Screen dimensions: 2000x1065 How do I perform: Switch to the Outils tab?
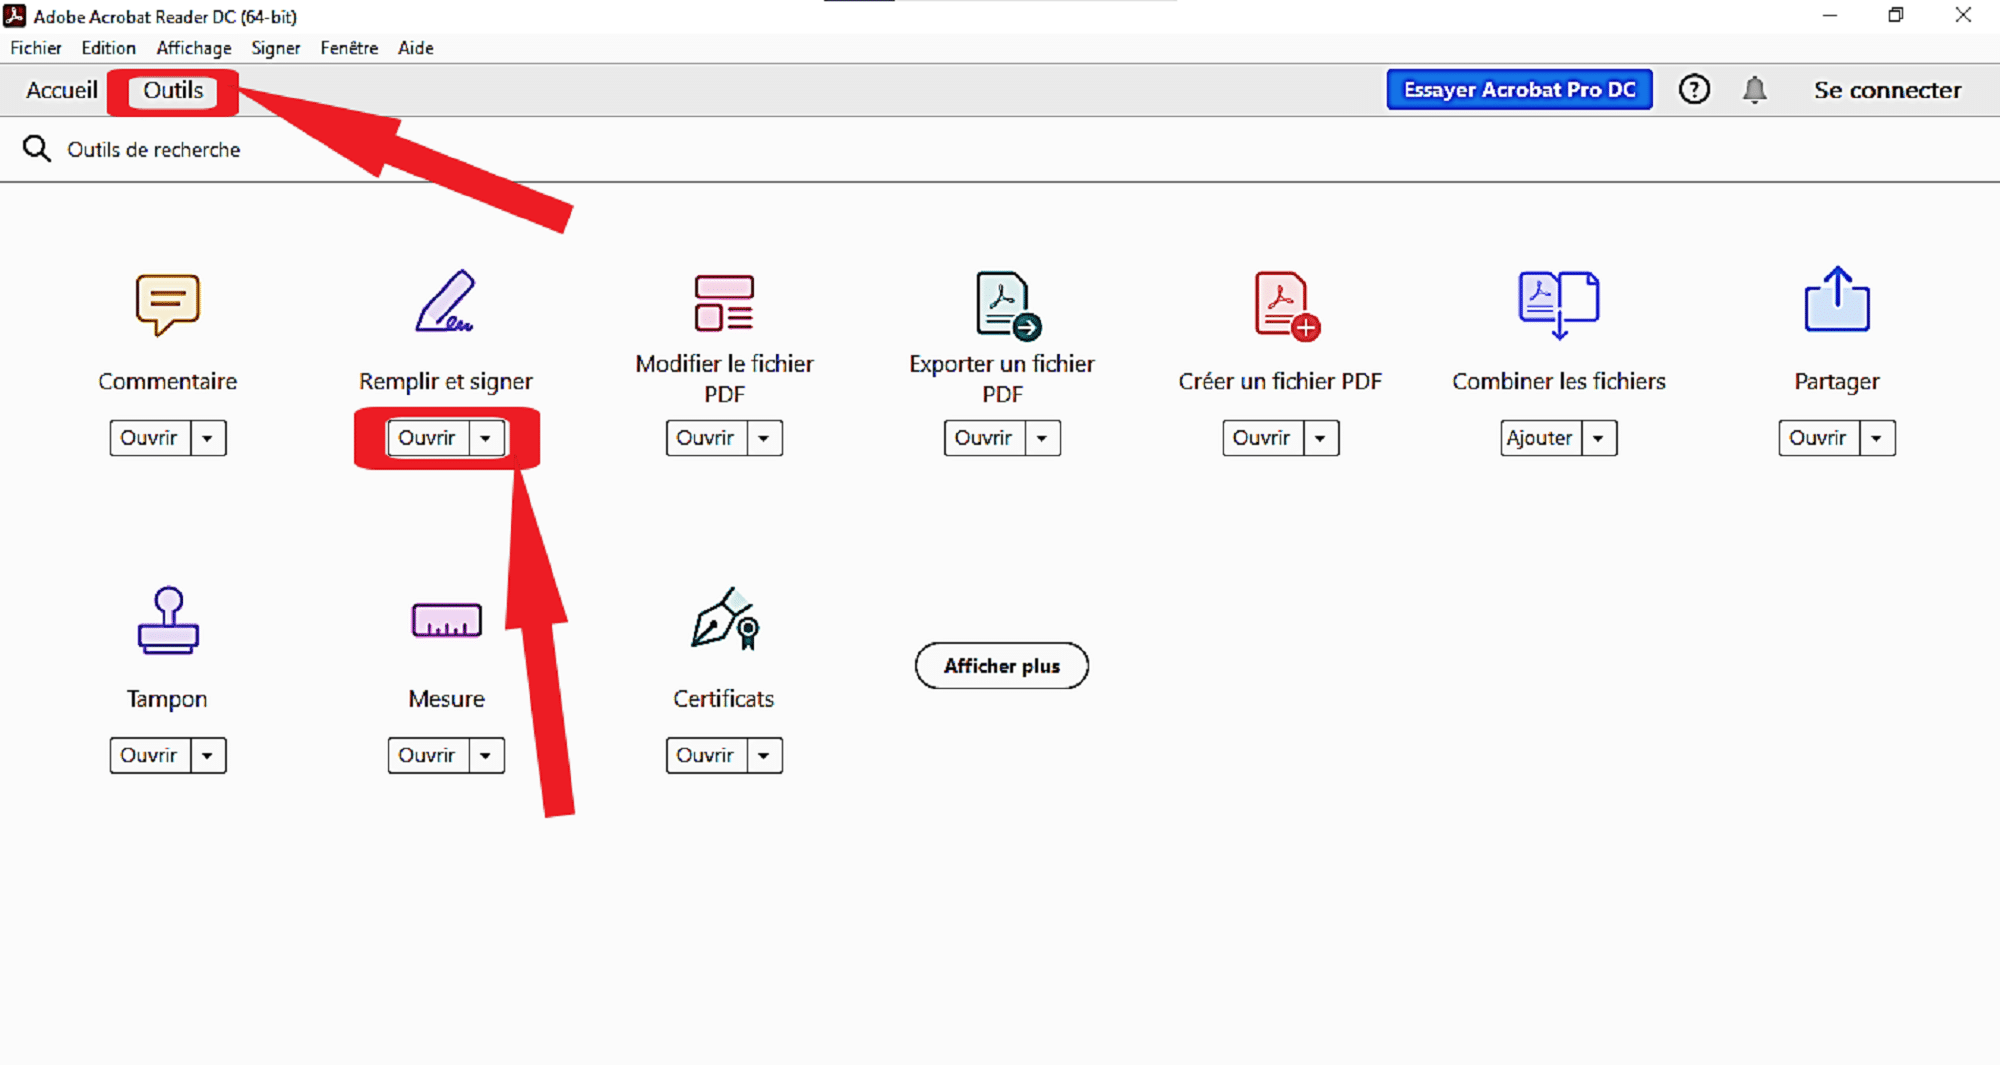(173, 90)
